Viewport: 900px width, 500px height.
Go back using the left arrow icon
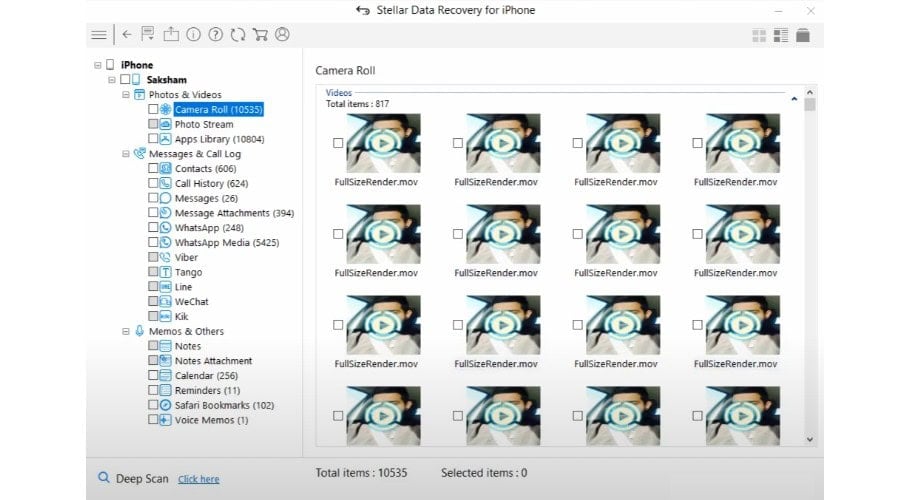point(127,34)
